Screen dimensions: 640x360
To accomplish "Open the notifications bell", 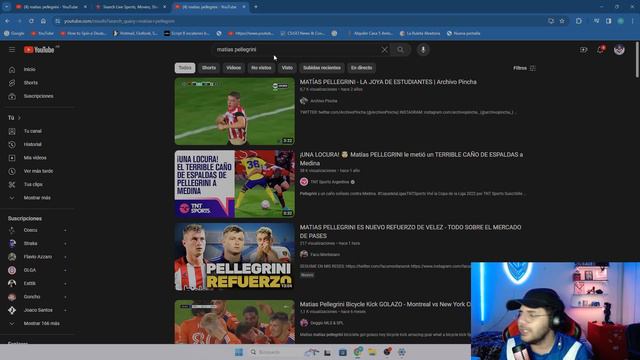I will (600, 50).
